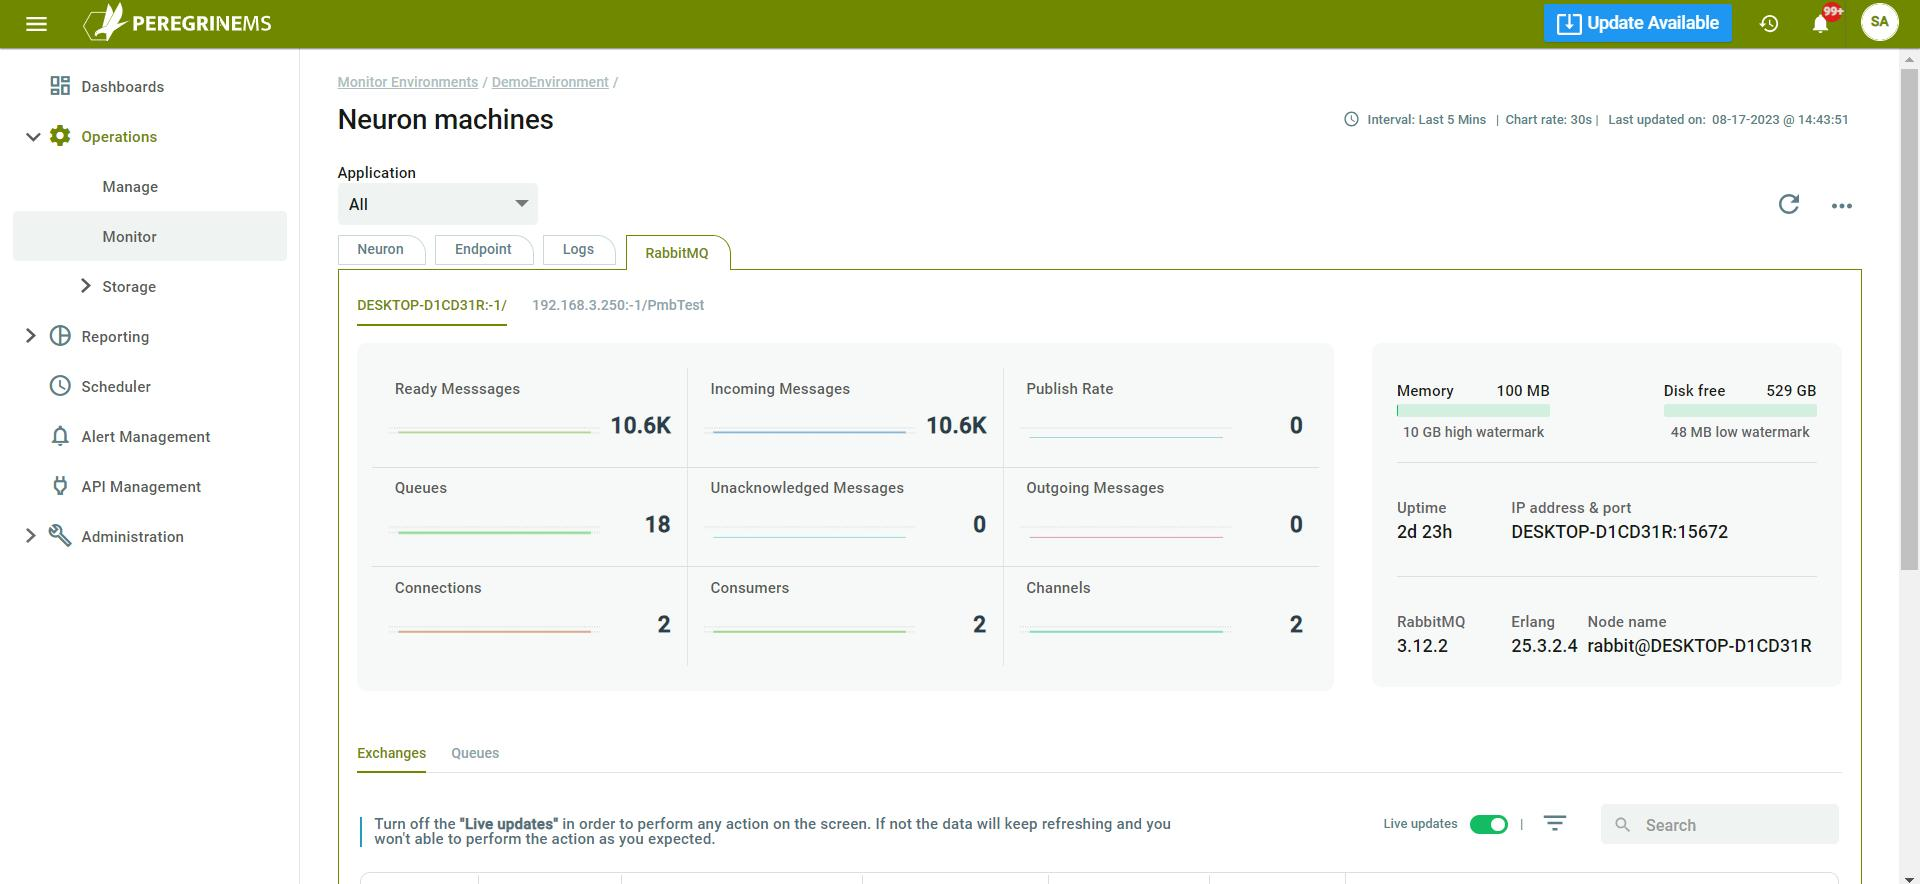Open the Dashboards menu item
This screenshot has height=884, width=1920.
click(123, 87)
